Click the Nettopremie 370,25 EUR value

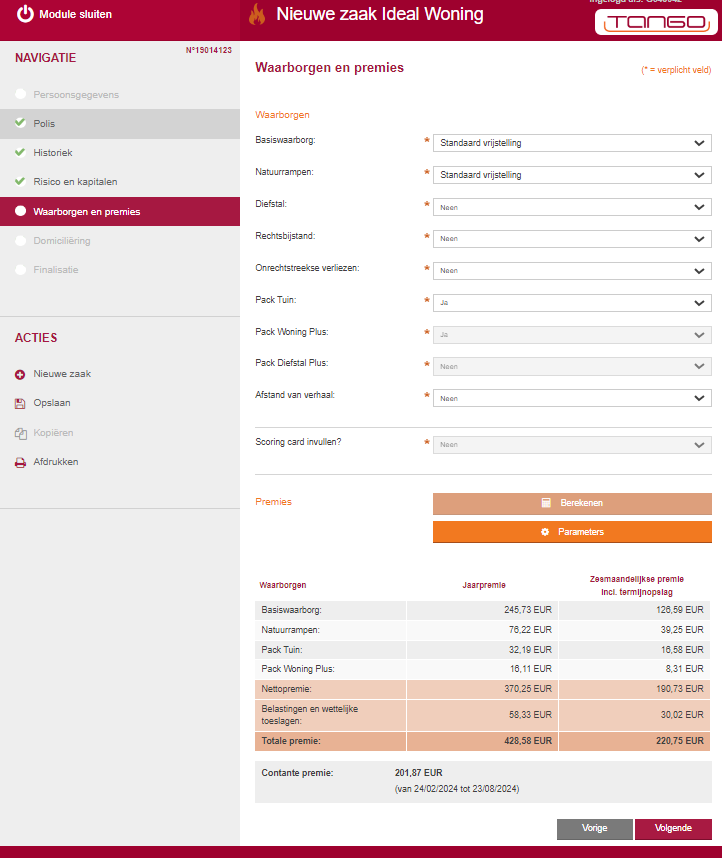click(528, 689)
